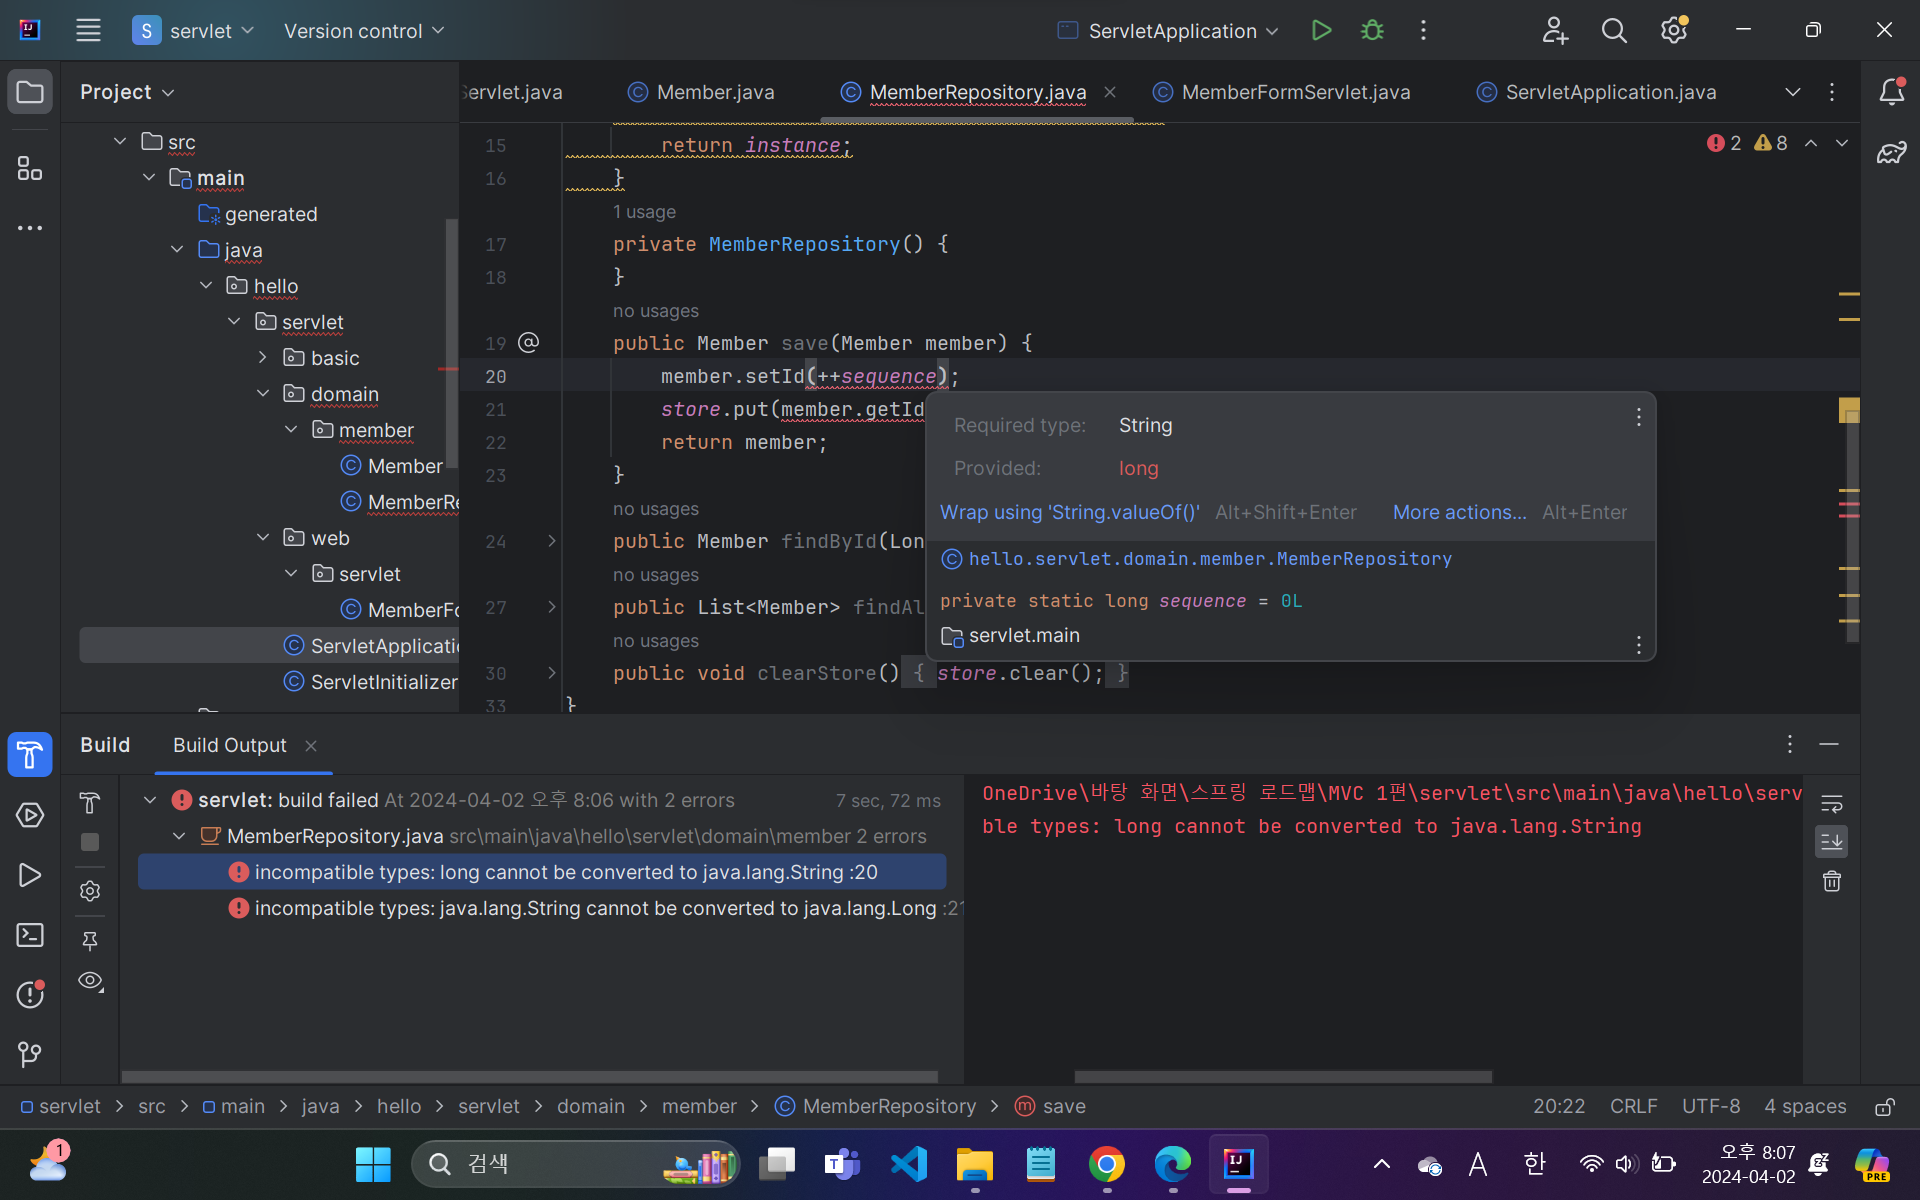Screen dimensions: 1920x1200
Task: Open the Structure tool window icon
Action: coord(30,168)
